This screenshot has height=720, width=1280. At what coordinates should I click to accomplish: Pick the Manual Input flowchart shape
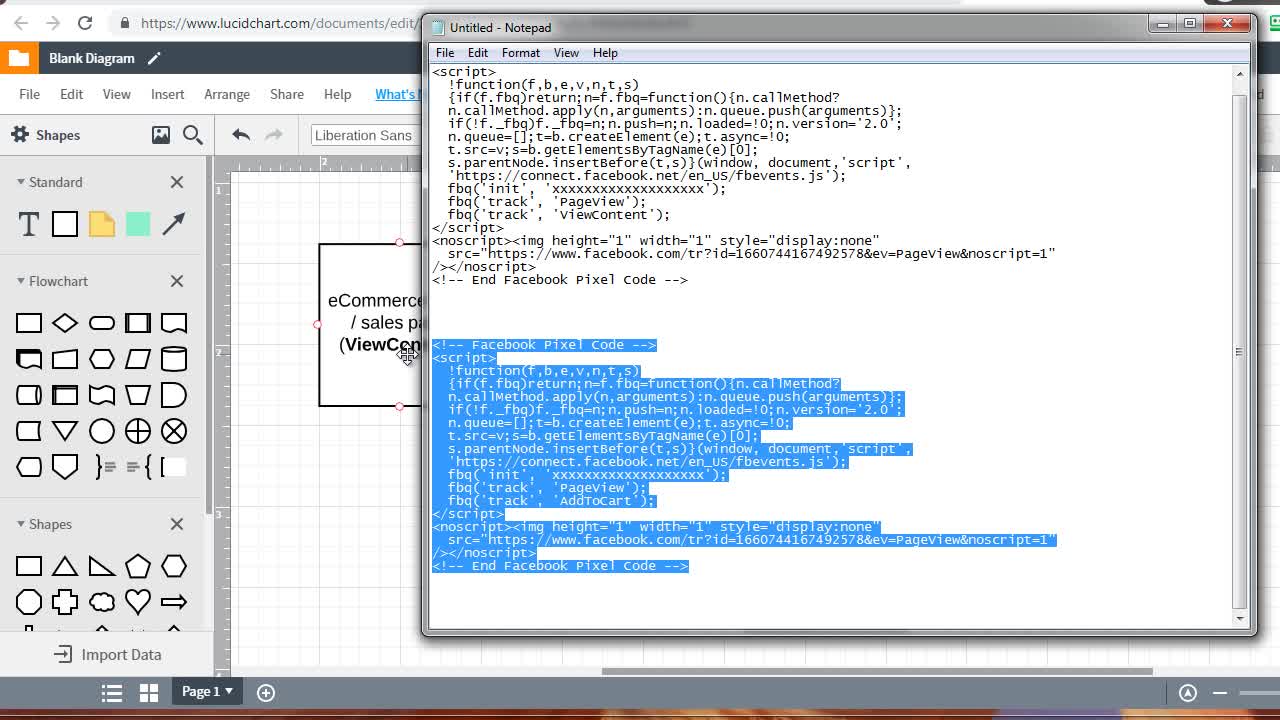pos(65,359)
